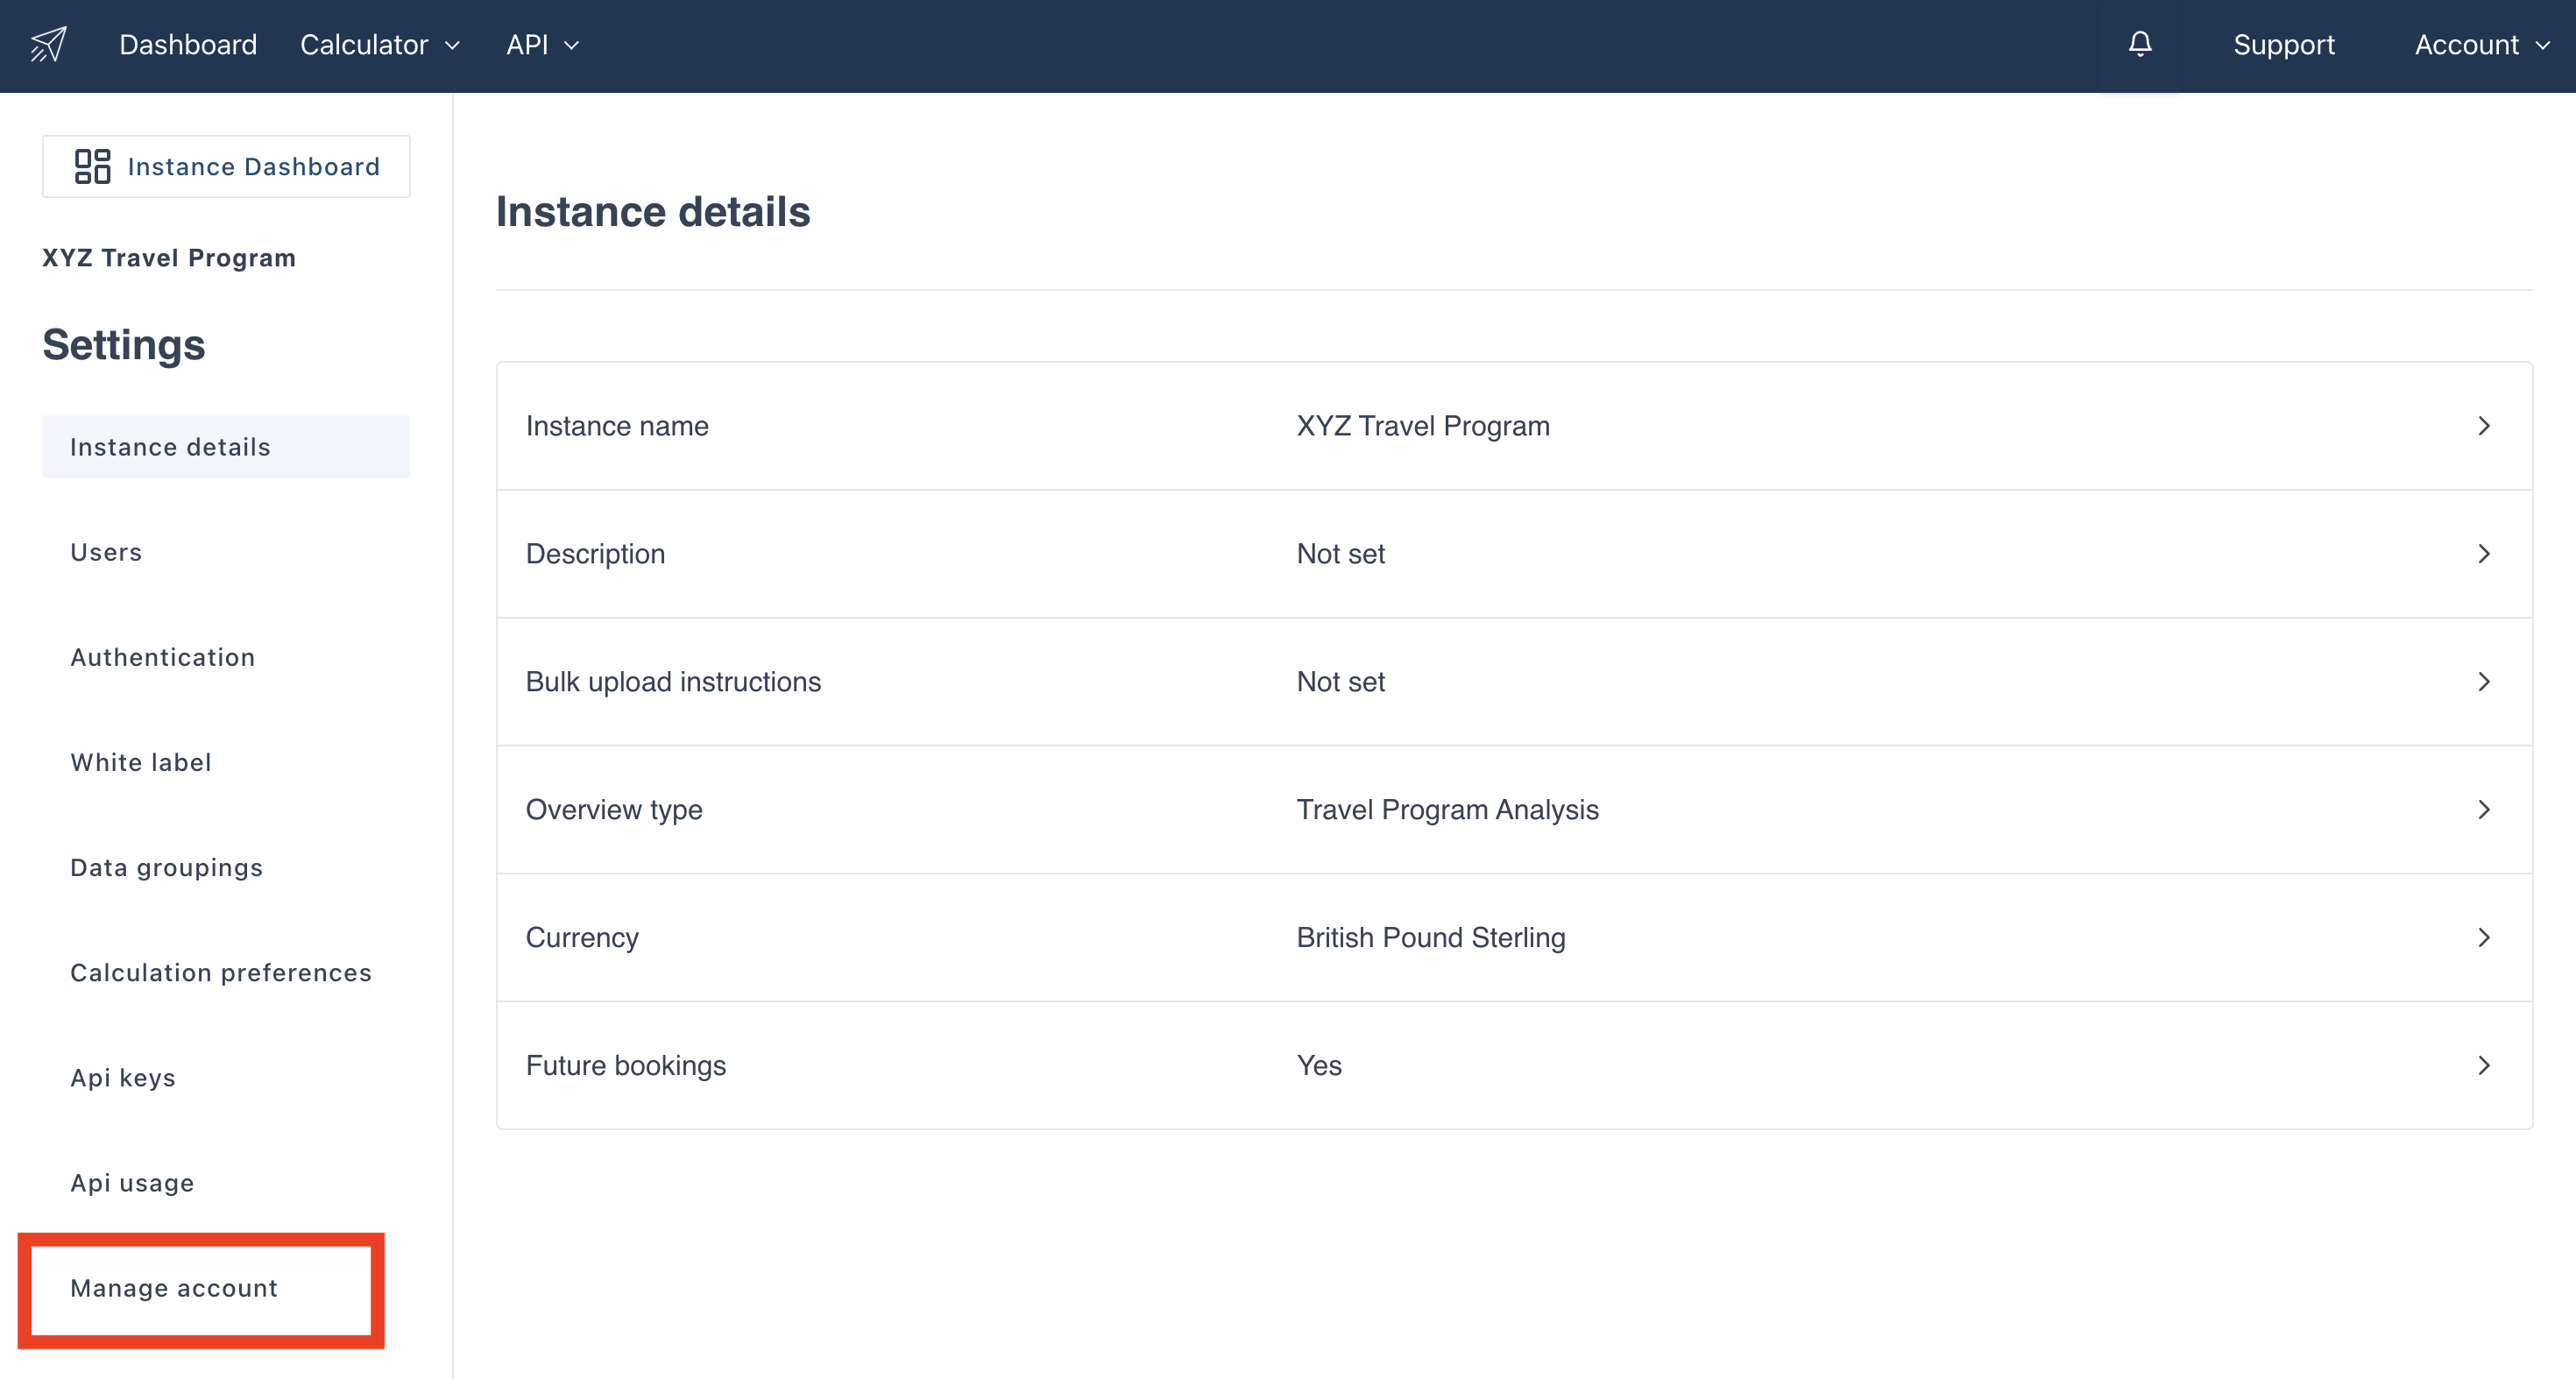Click the Future bookings row chevron
The width and height of the screenshot is (2576, 1379).
pos(2484,1066)
